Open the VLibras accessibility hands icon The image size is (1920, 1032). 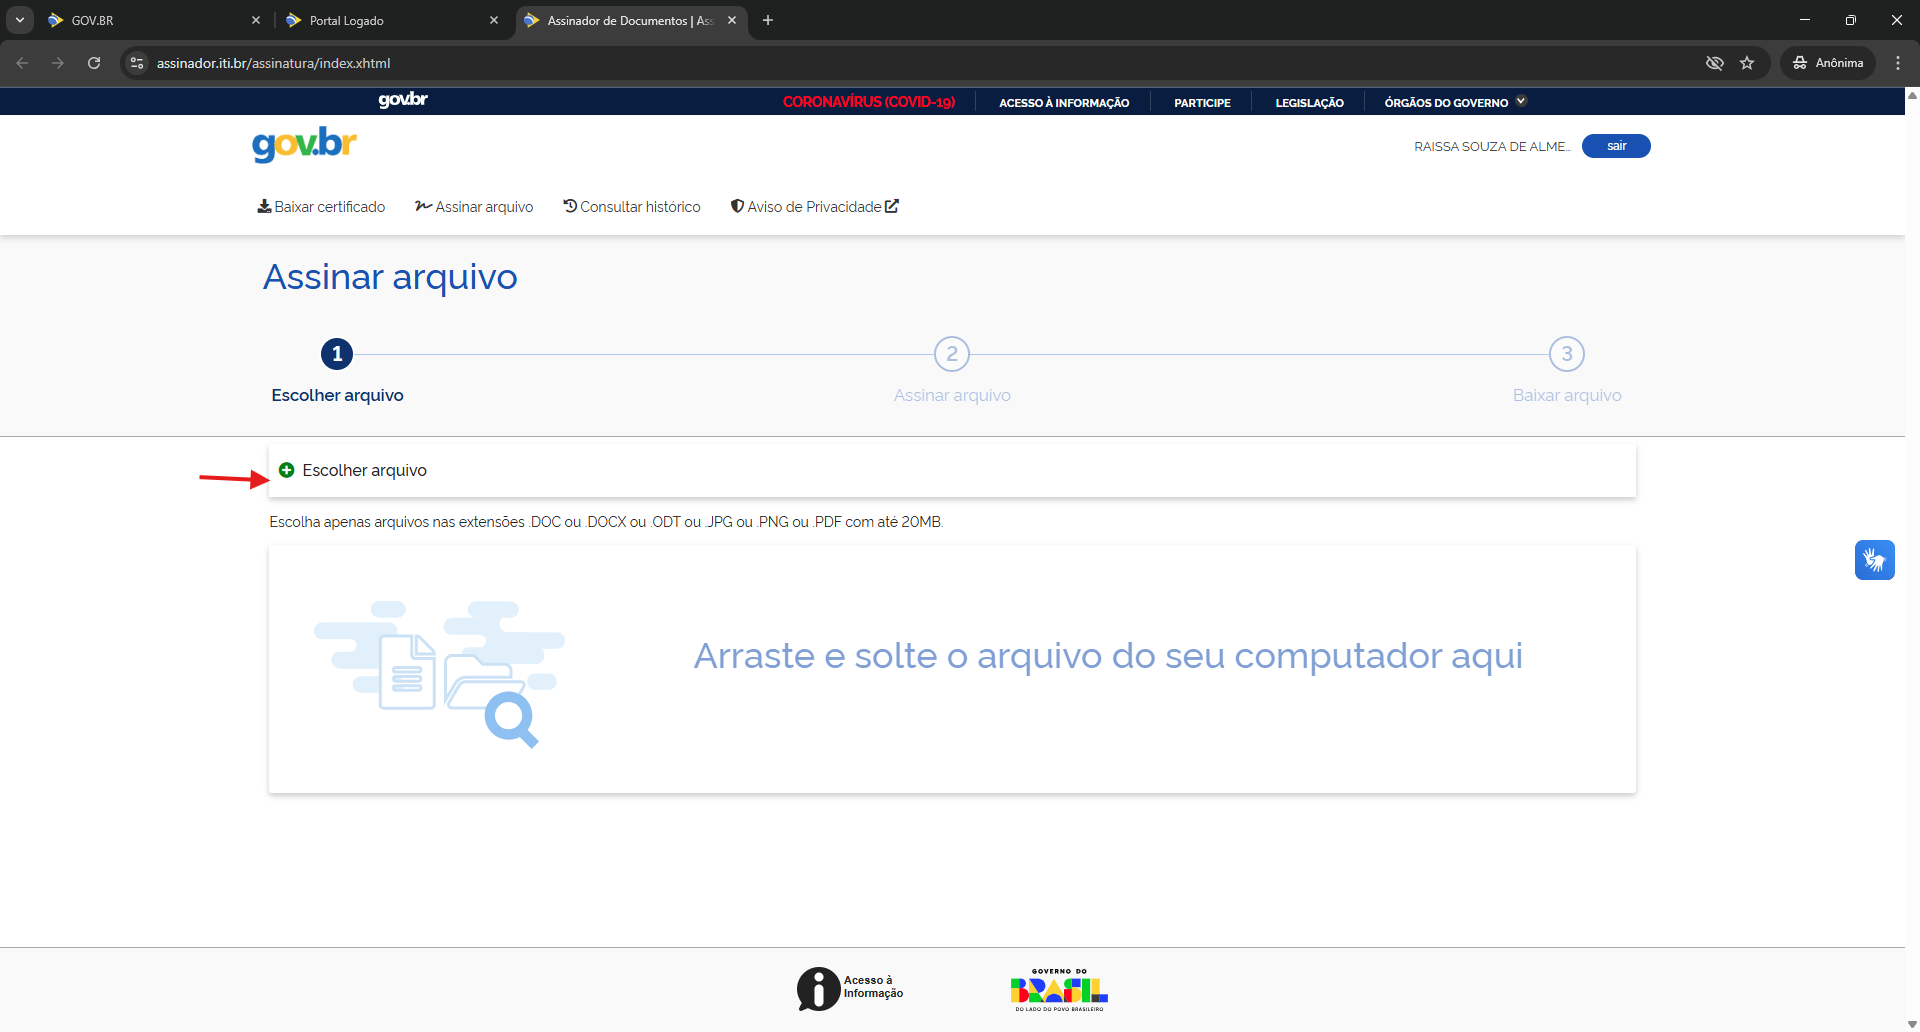[1875, 560]
